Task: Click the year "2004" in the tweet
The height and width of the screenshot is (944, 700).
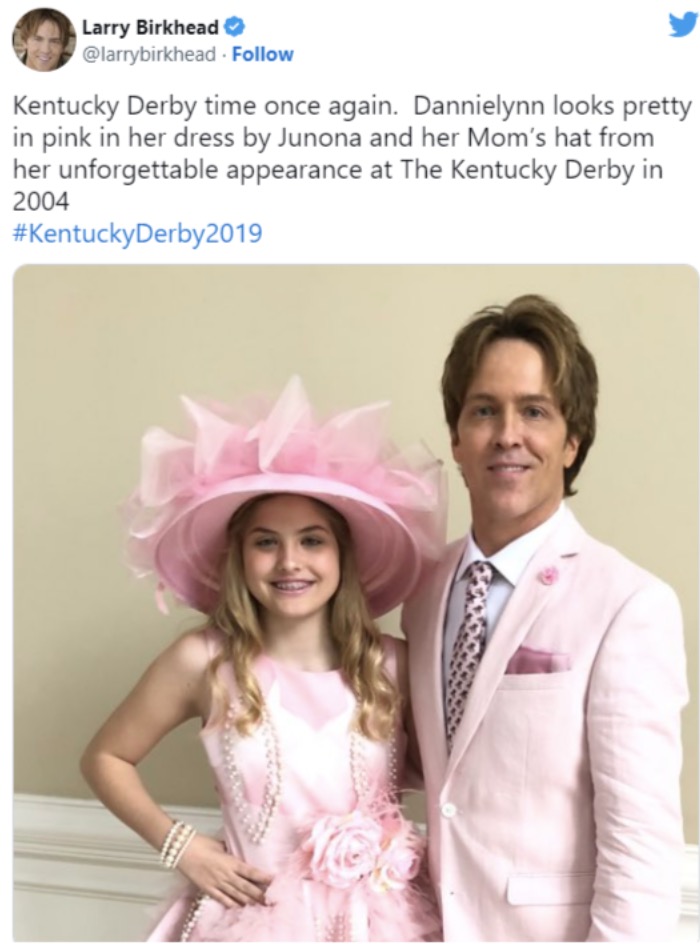Action: pos(41,202)
